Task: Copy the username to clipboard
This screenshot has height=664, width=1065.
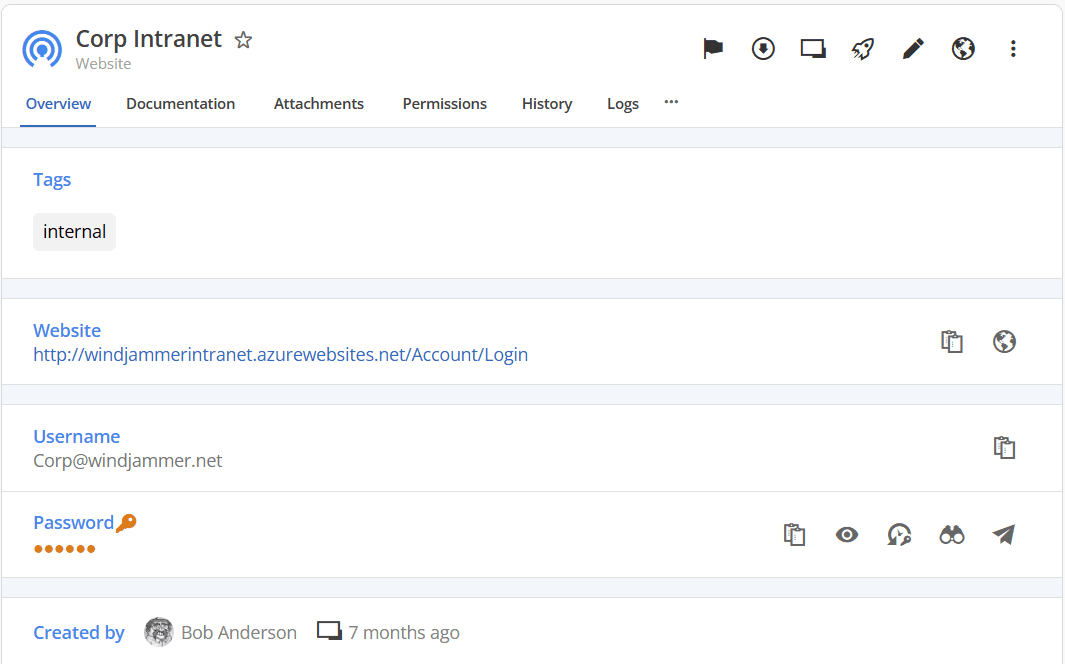Action: 1004,448
